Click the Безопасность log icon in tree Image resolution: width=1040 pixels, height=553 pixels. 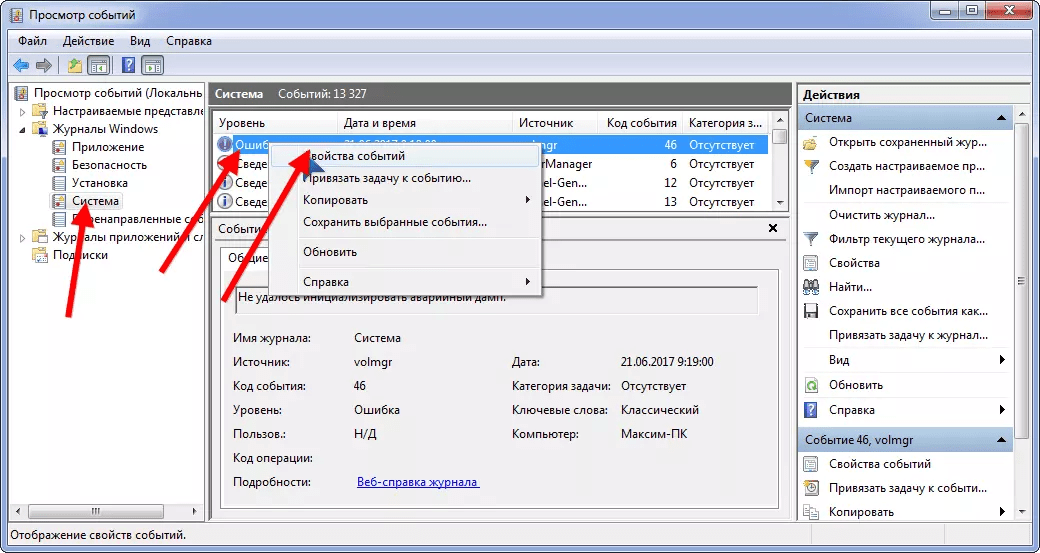point(59,165)
